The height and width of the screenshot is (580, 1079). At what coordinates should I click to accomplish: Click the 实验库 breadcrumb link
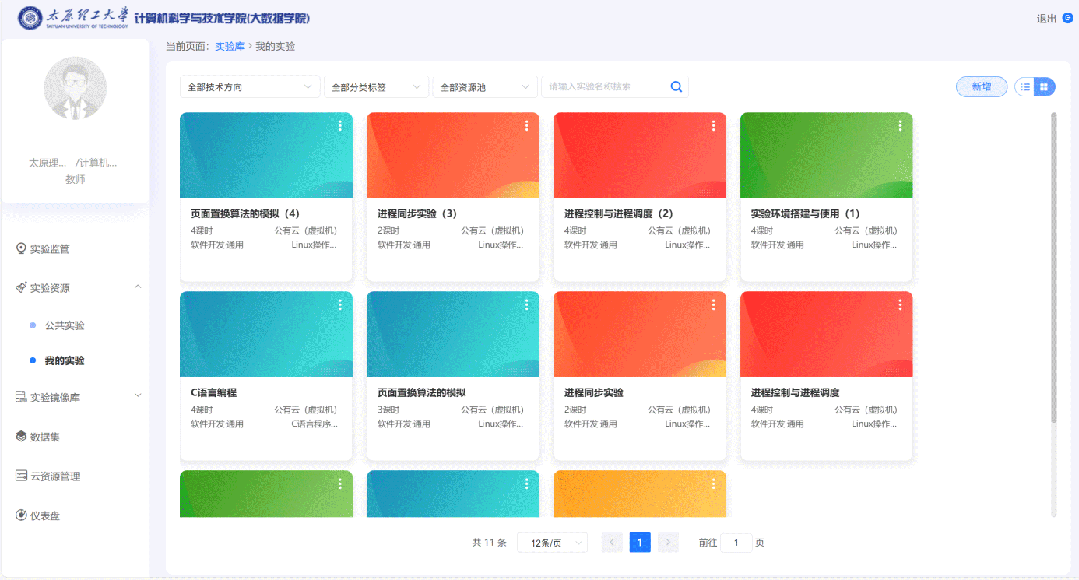(x=229, y=46)
